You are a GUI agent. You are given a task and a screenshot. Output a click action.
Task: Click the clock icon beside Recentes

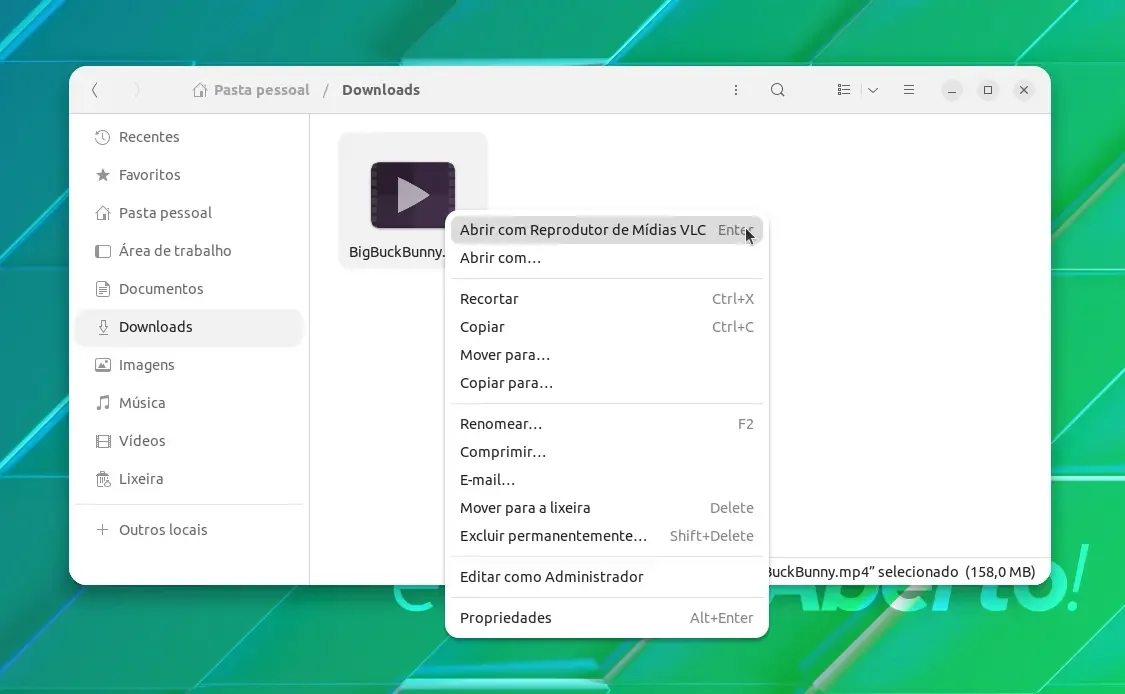[103, 137]
